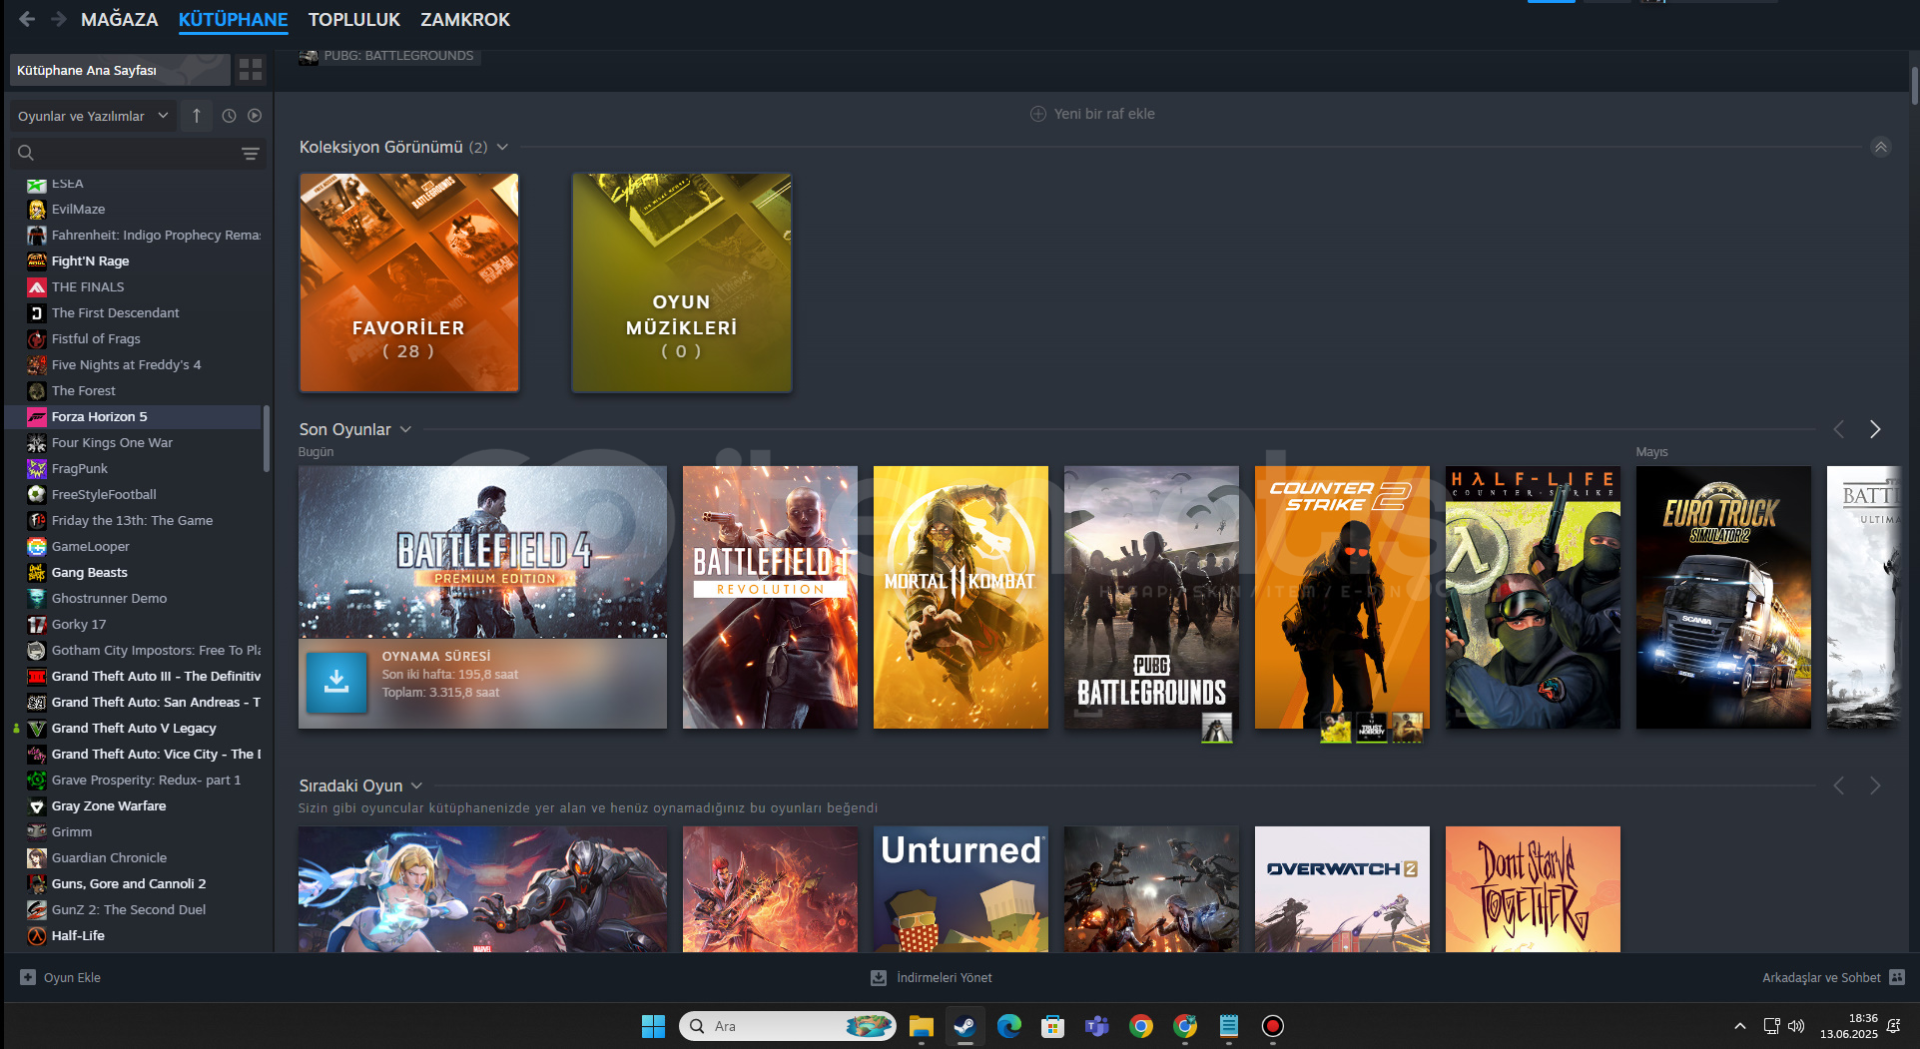Viewport: 1920px width, 1049px height.
Task: Show hidden system tray icons
Action: pyautogui.click(x=1740, y=1026)
